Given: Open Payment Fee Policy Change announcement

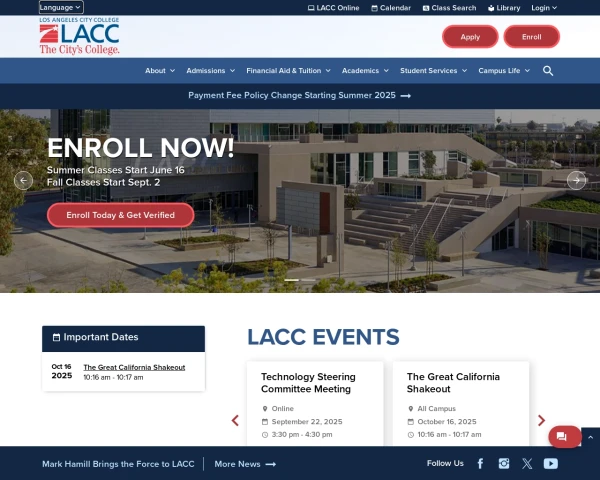Looking at the screenshot, I should tap(300, 95).
